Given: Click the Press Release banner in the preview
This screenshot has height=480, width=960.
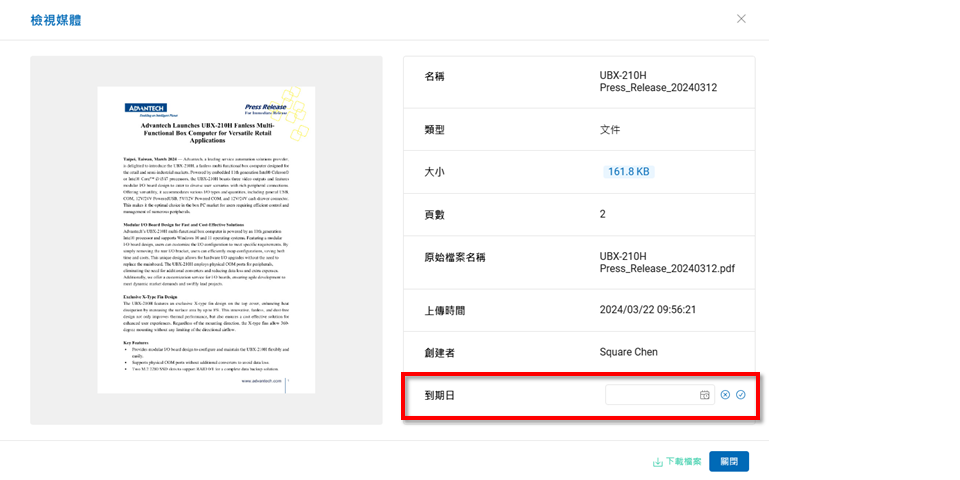Looking at the screenshot, I should pyautogui.click(x=266, y=107).
